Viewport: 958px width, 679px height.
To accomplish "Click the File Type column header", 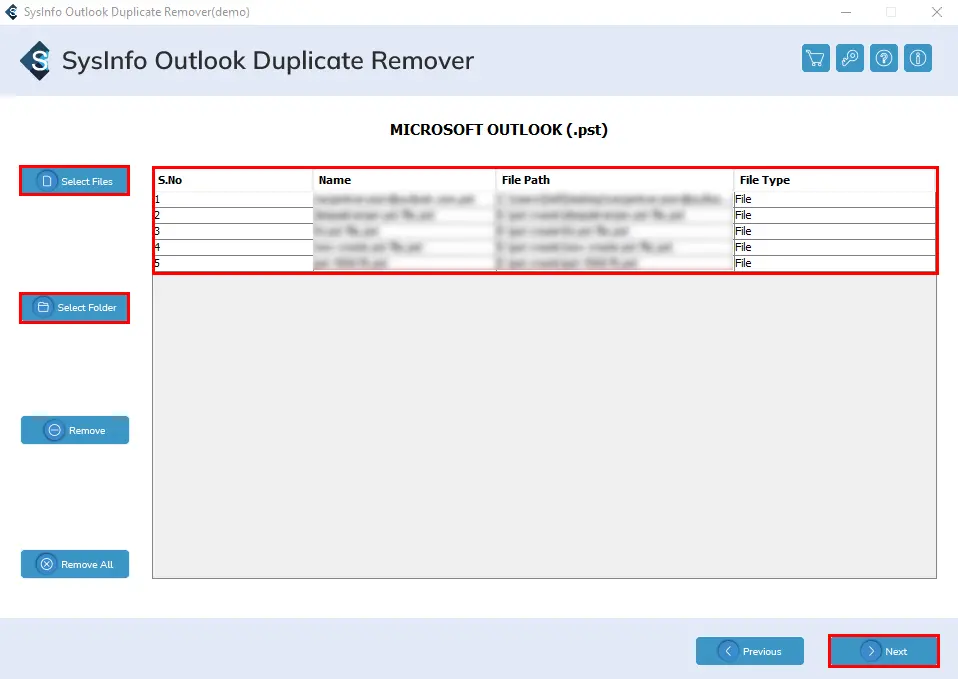I will pyautogui.click(x=835, y=180).
